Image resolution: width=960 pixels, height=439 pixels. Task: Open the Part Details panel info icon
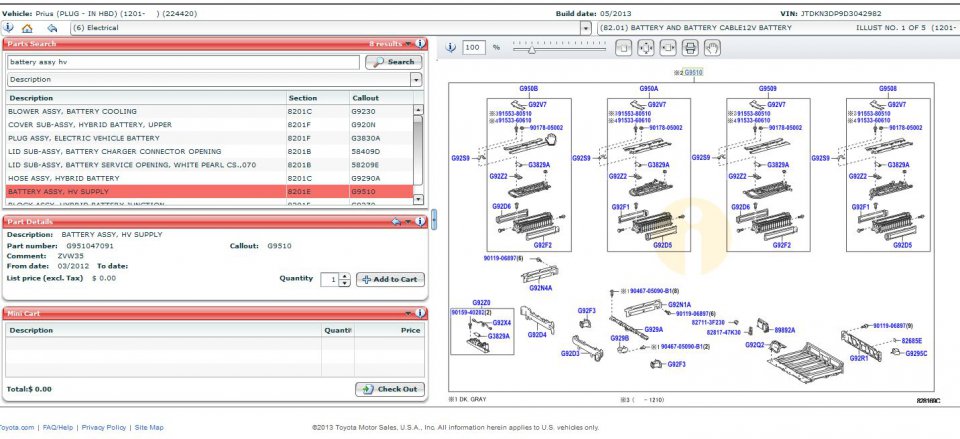(x=420, y=222)
